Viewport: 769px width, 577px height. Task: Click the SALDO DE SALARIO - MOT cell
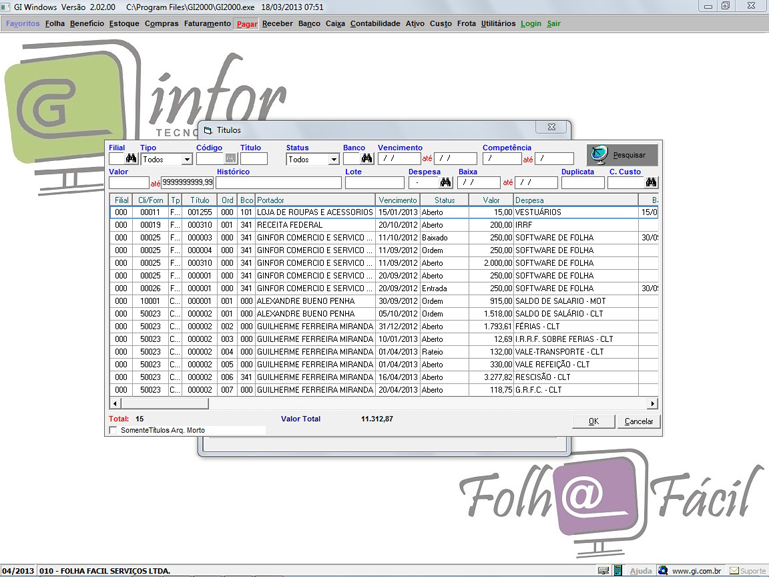(x=576, y=301)
